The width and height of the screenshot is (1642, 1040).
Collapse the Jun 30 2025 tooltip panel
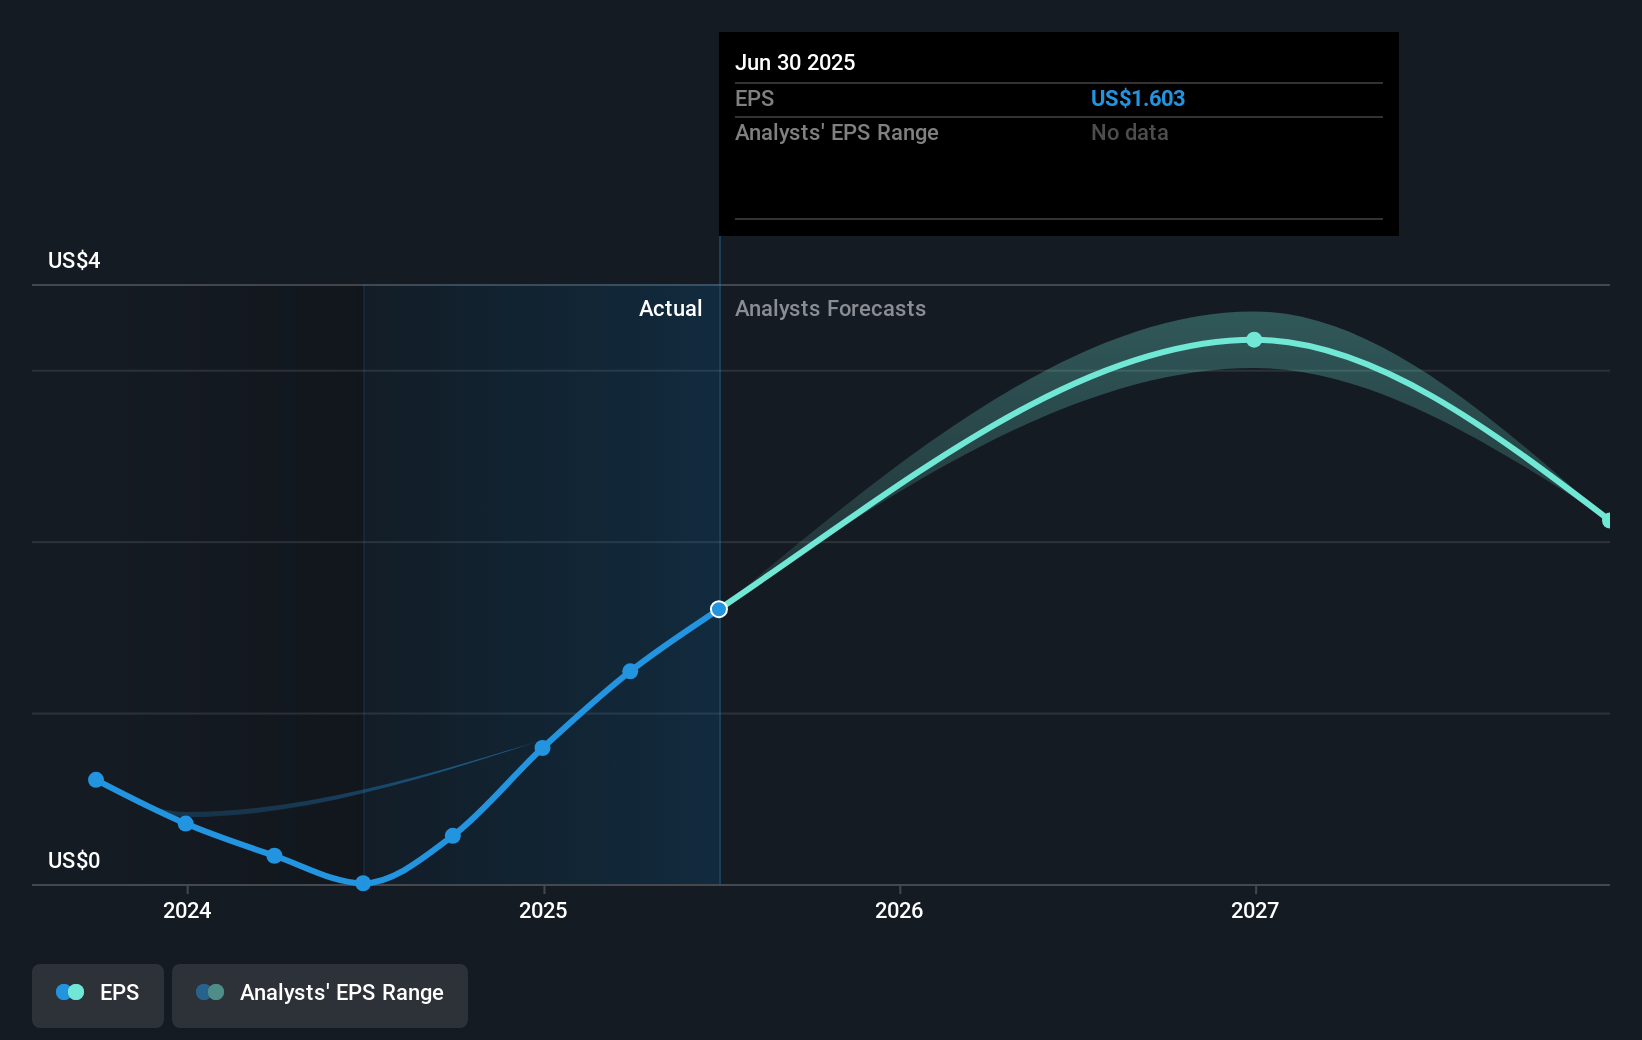(x=795, y=62)
